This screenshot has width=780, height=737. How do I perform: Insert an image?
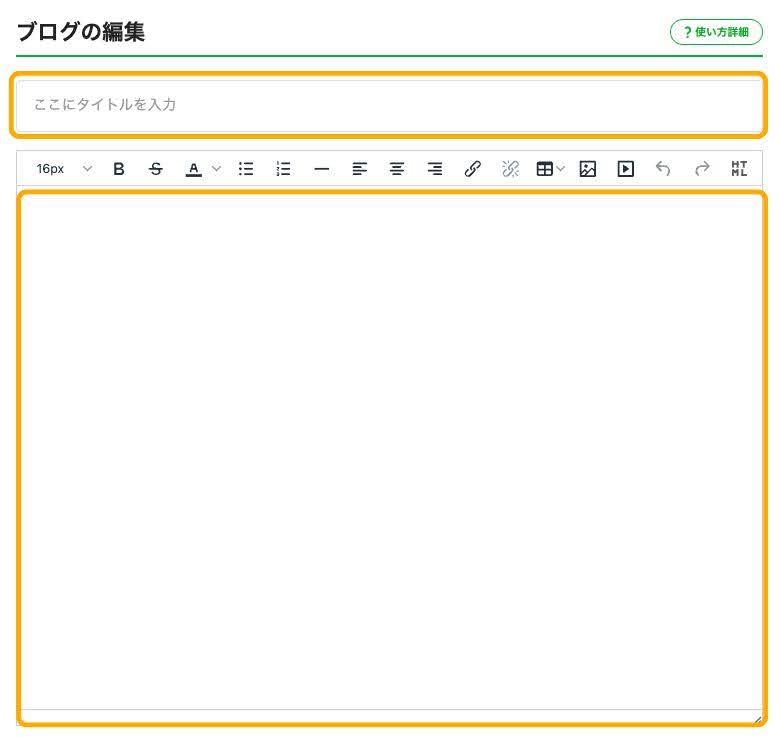(x=587, y=169)
